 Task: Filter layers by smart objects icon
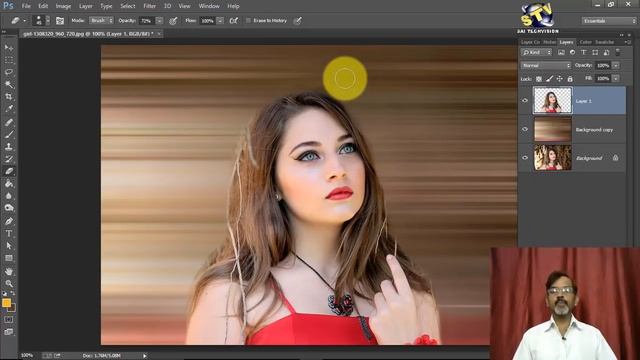607,52
